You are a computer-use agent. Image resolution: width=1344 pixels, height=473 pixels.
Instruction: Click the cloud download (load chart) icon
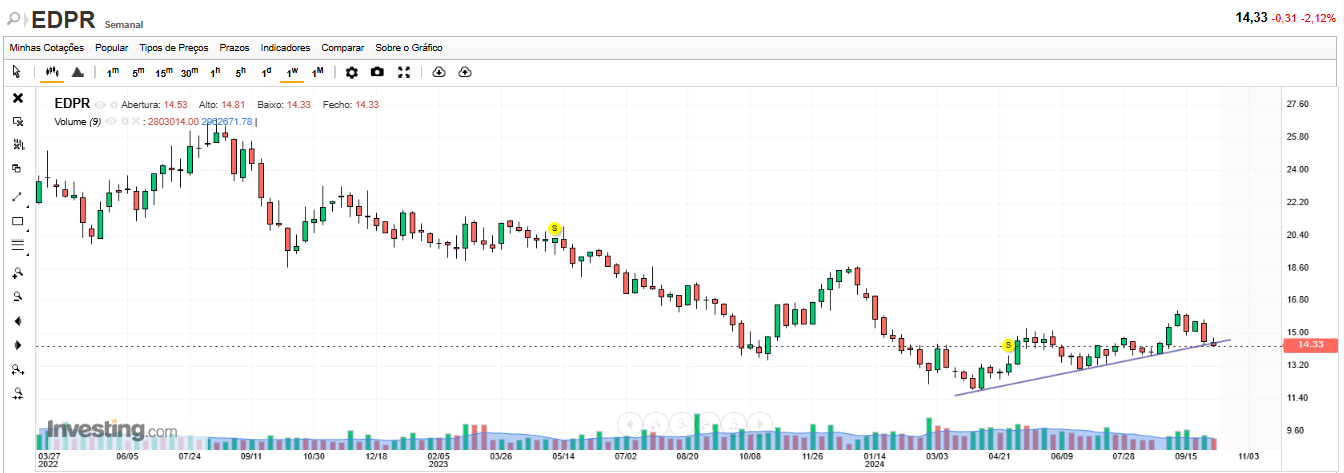pos(439,72)
